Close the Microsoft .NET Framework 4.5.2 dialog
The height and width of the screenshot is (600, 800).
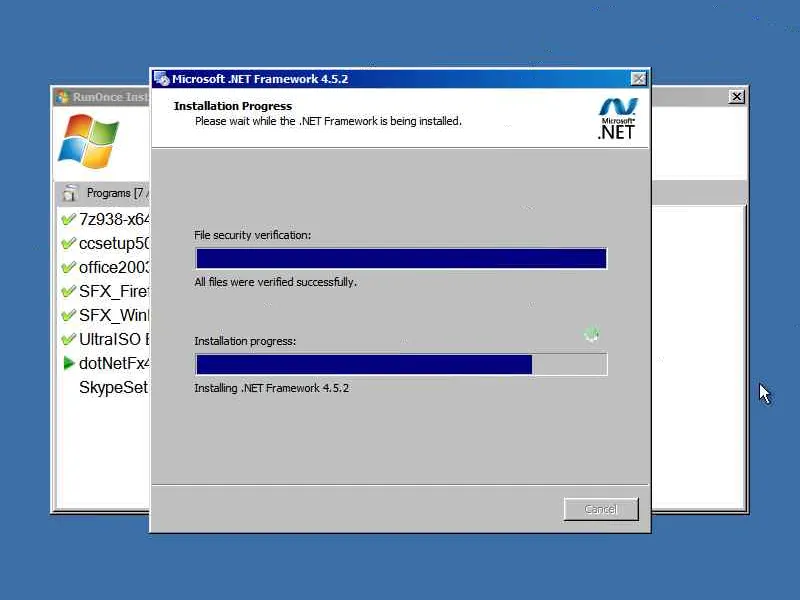tap(638, 79)
